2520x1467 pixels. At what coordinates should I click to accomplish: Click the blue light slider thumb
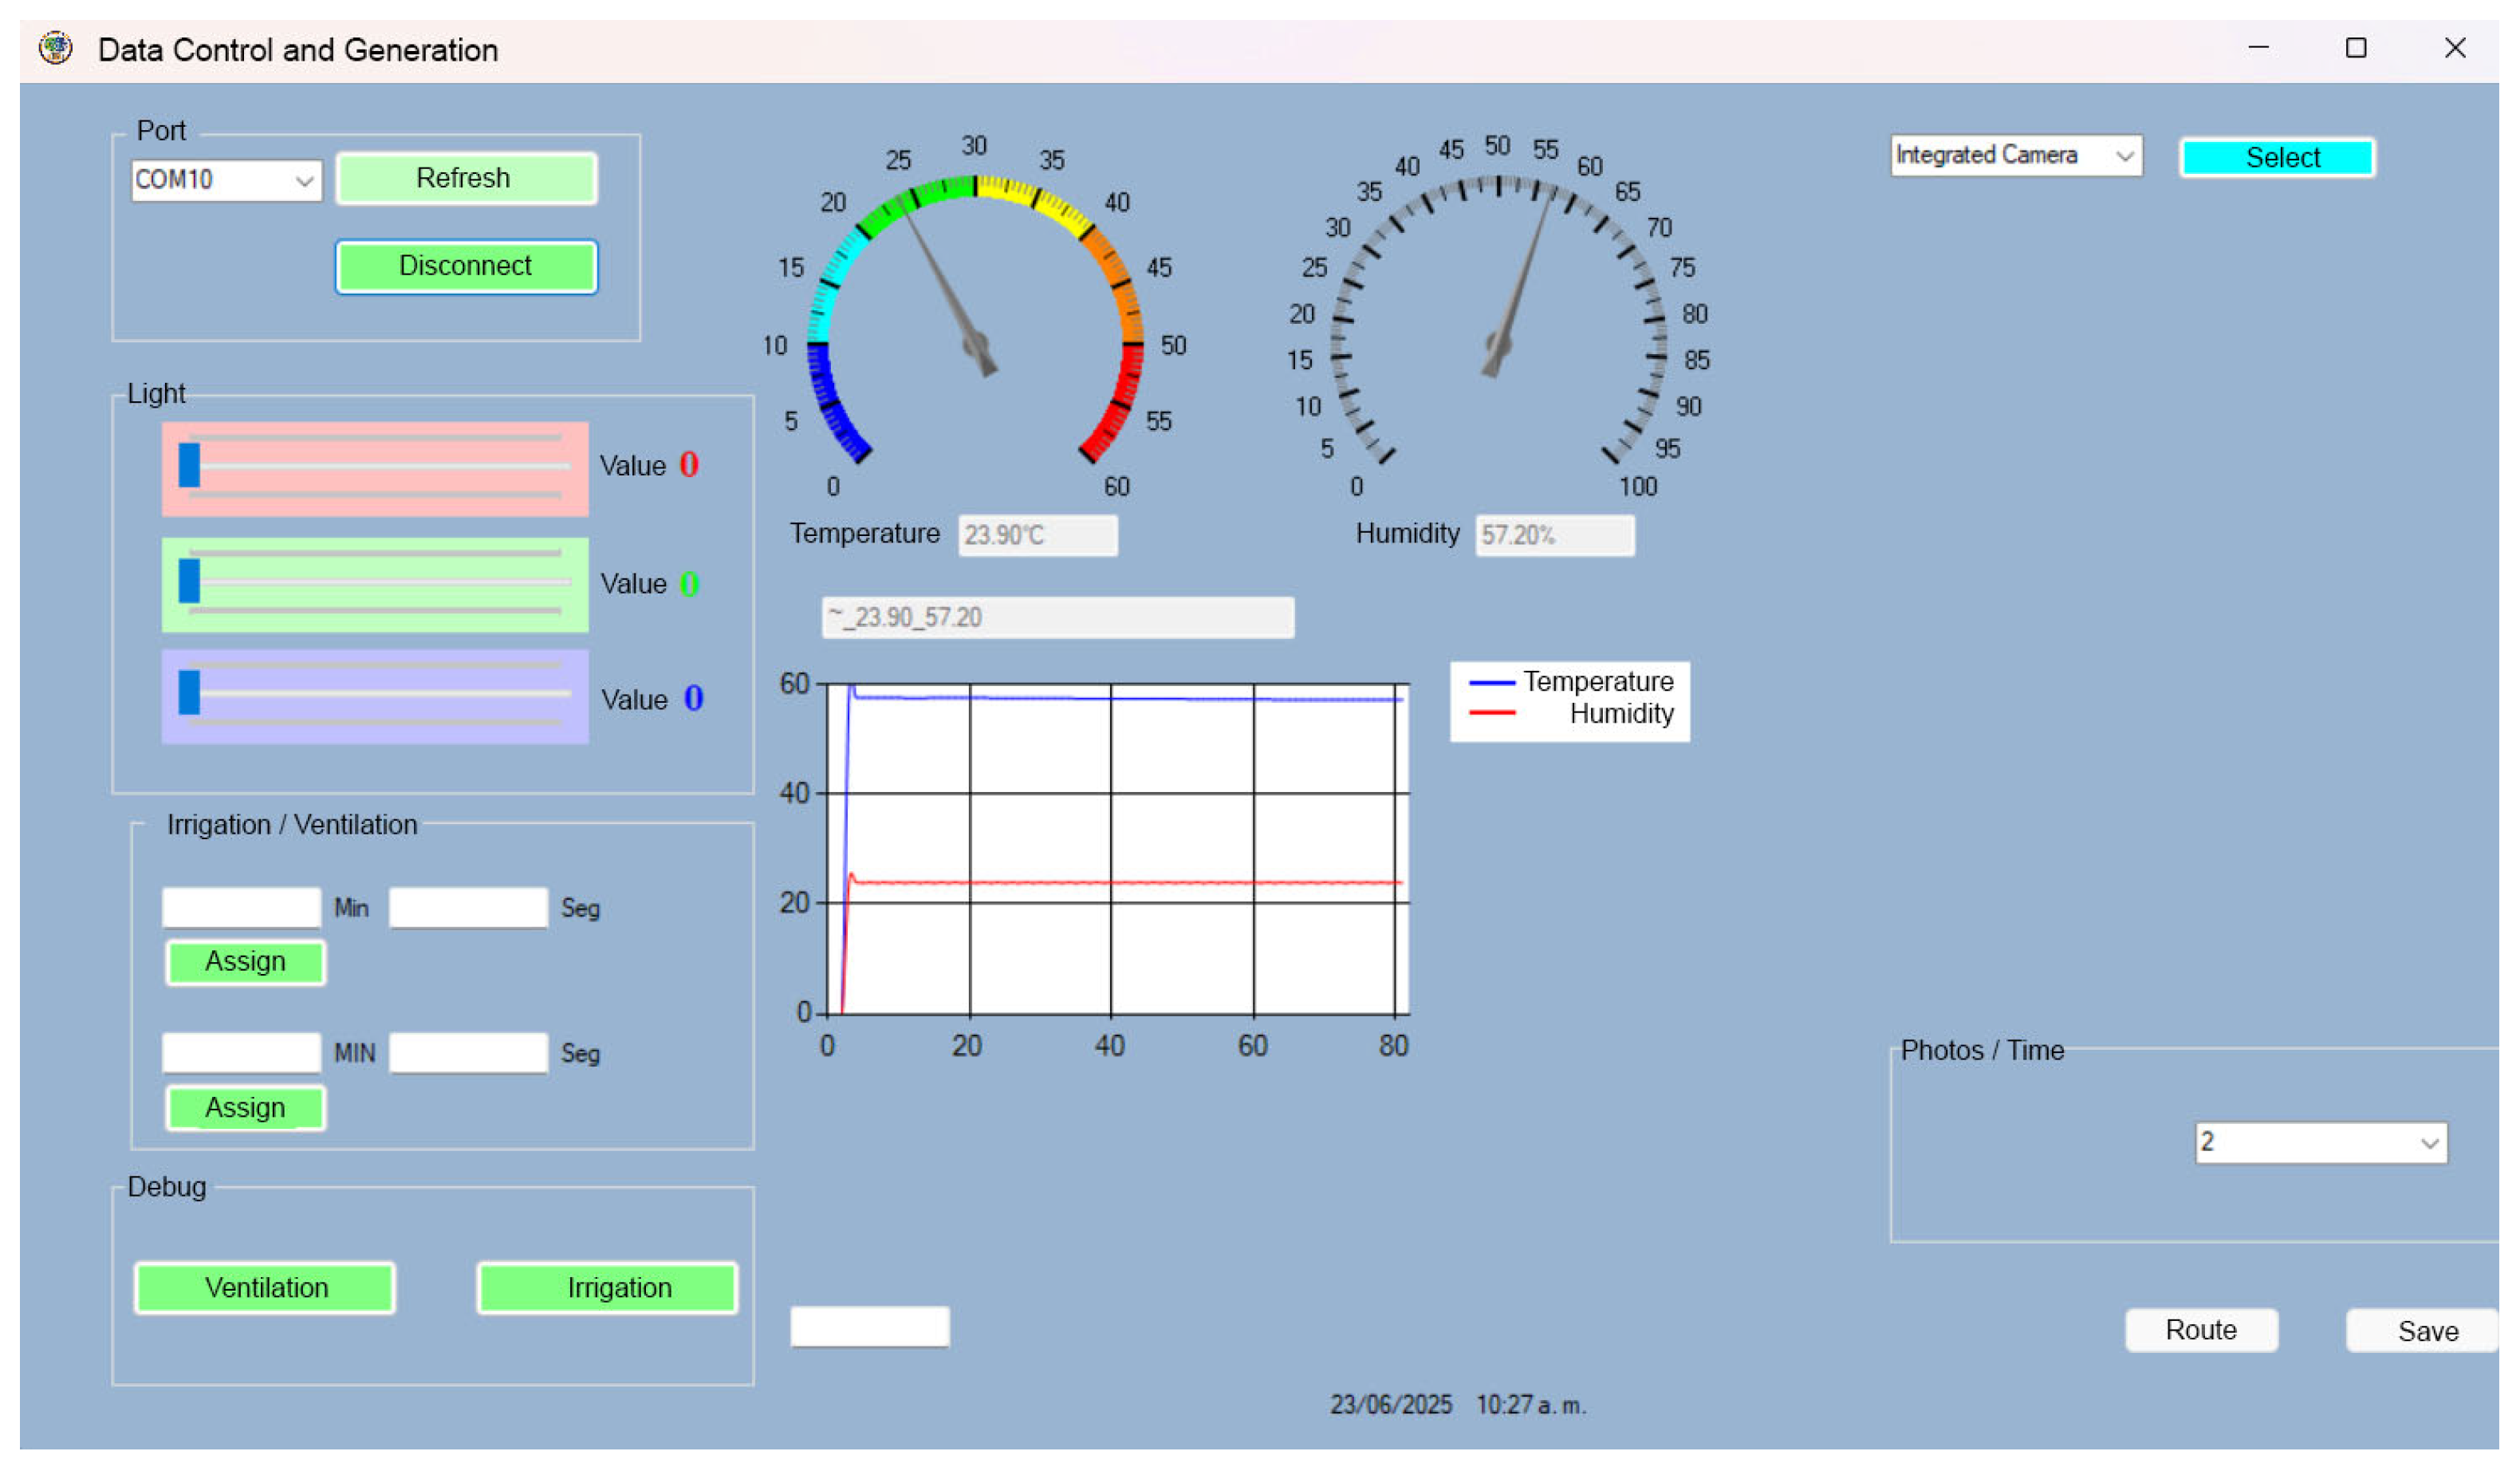189,693
